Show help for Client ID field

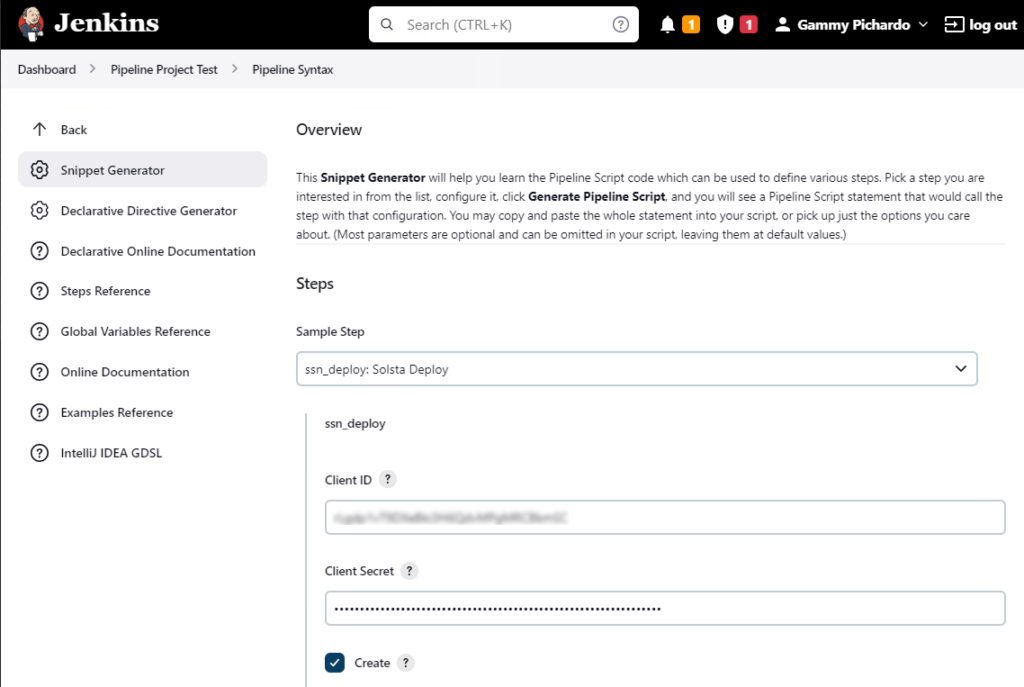[x=387, y=479]
